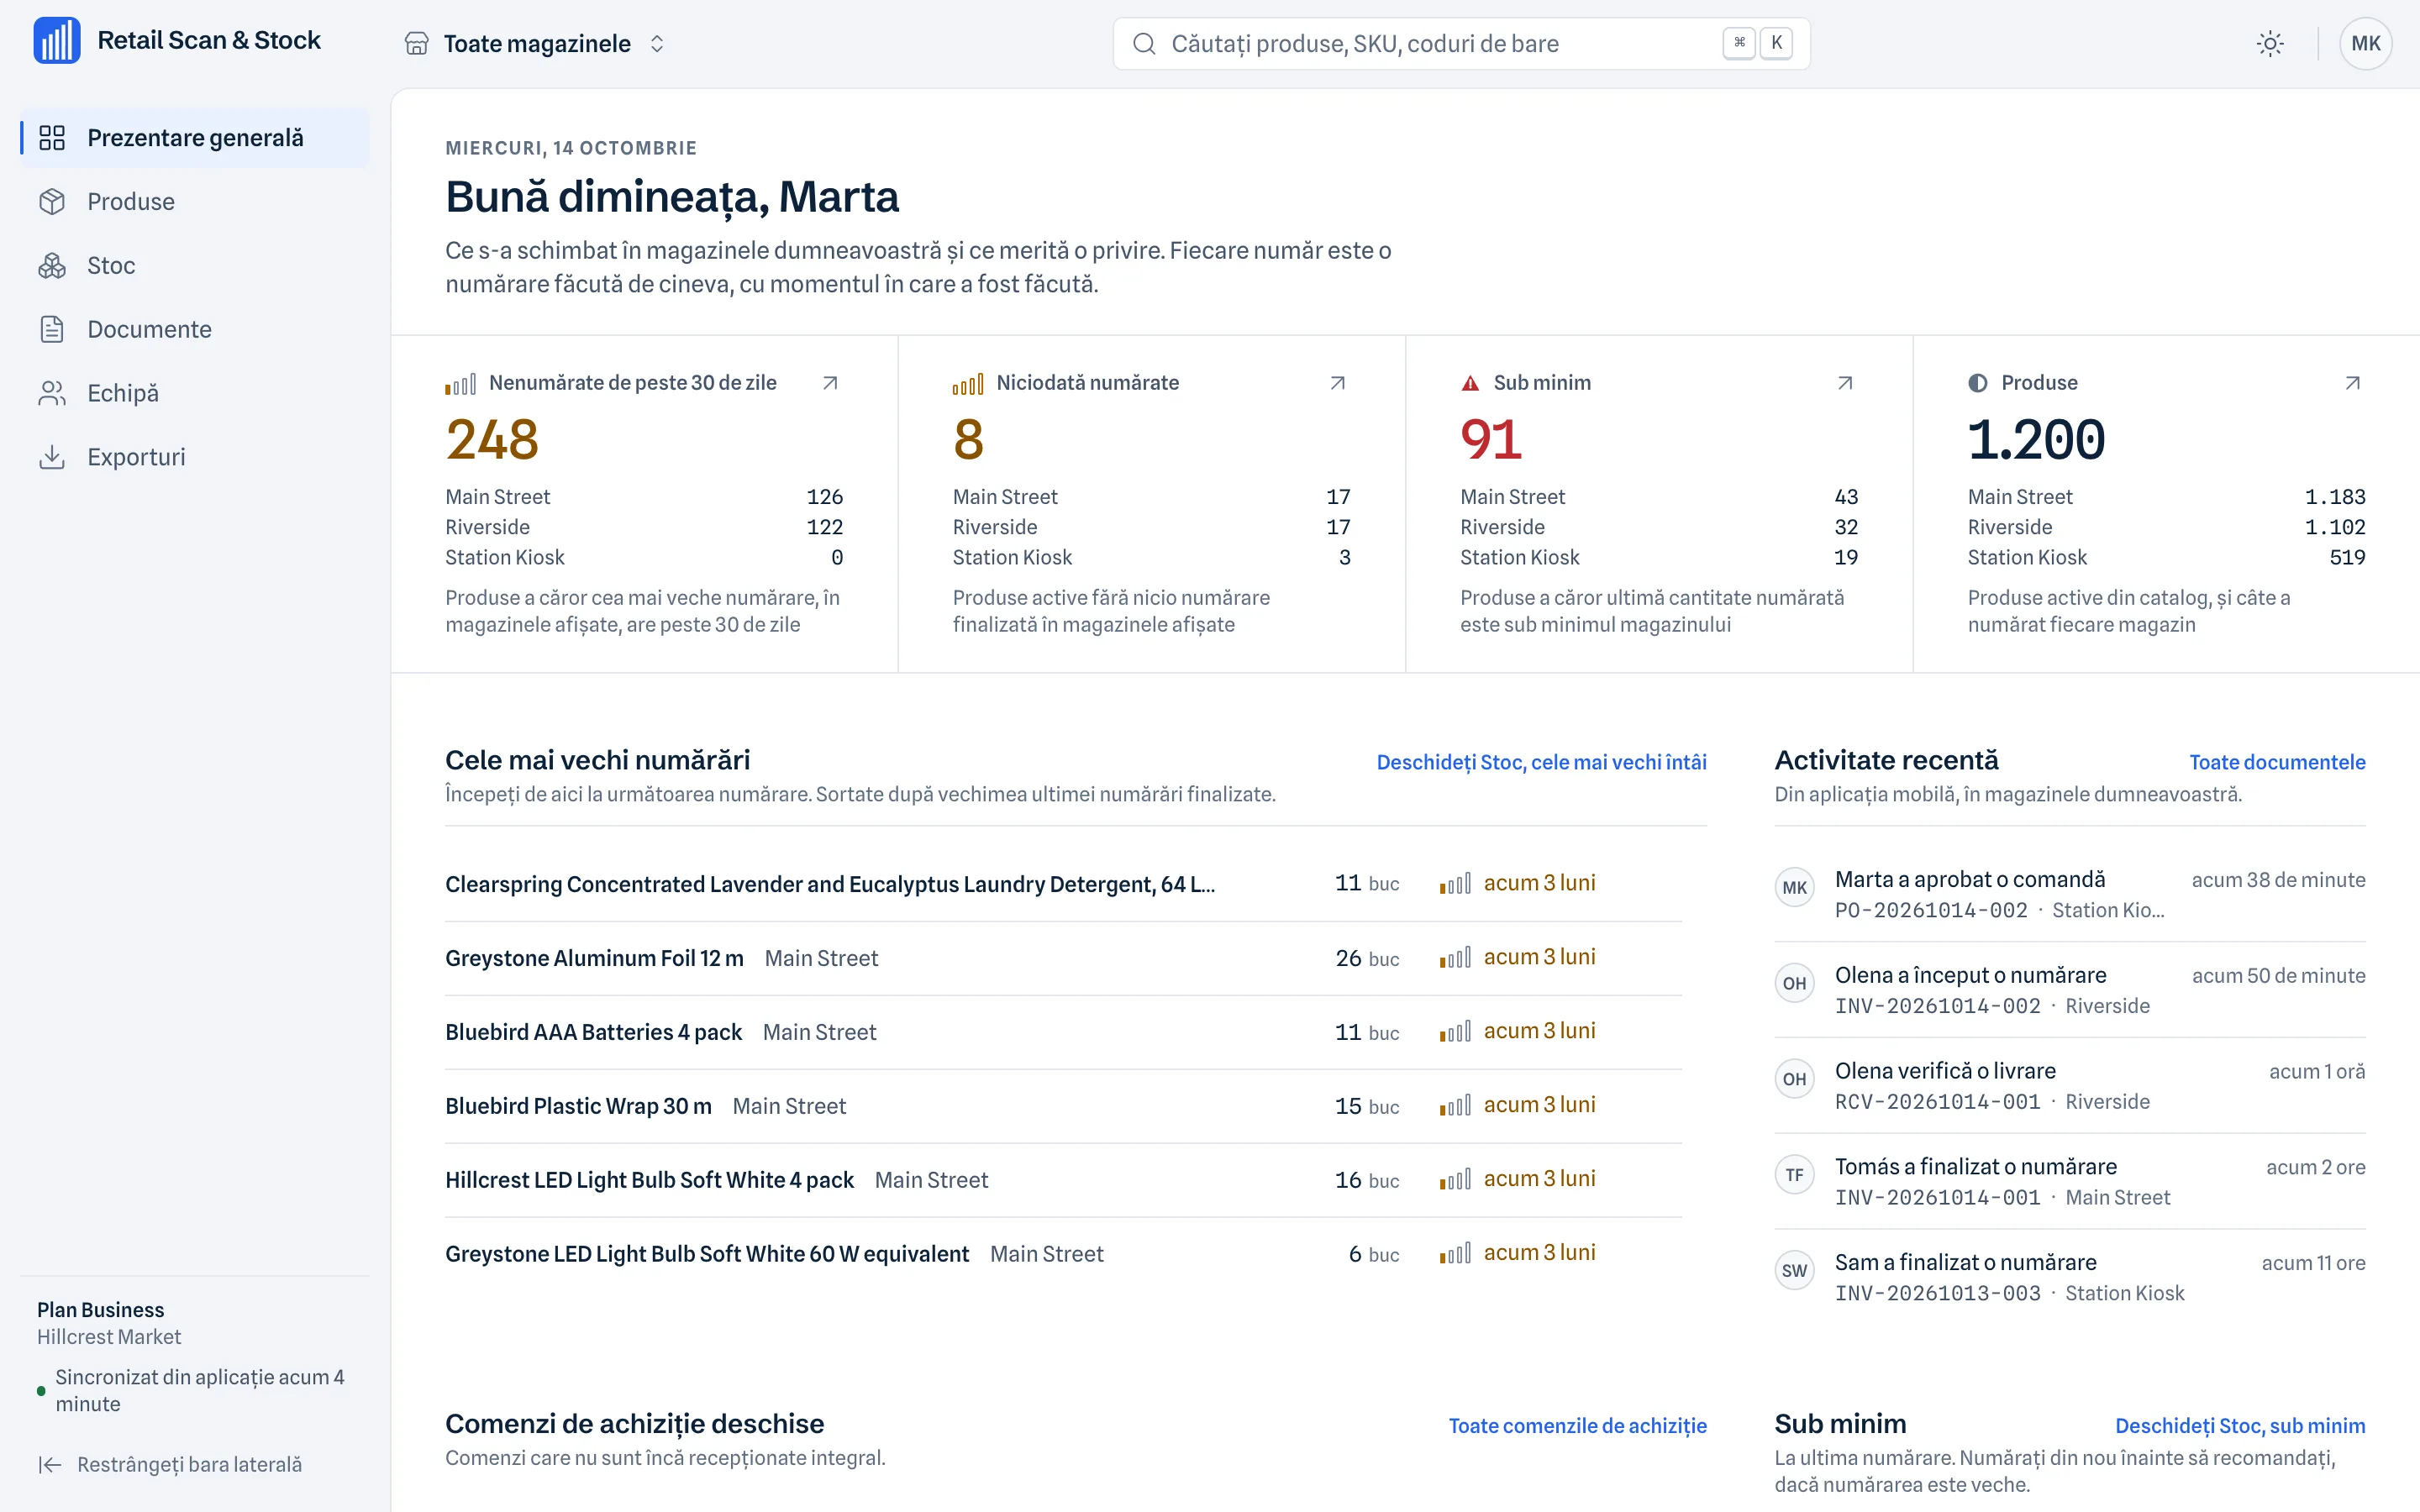Viewport: 2420px width, 1512px height.
Task: Click the Echipă team icon
Action: (x=52, y=393)
